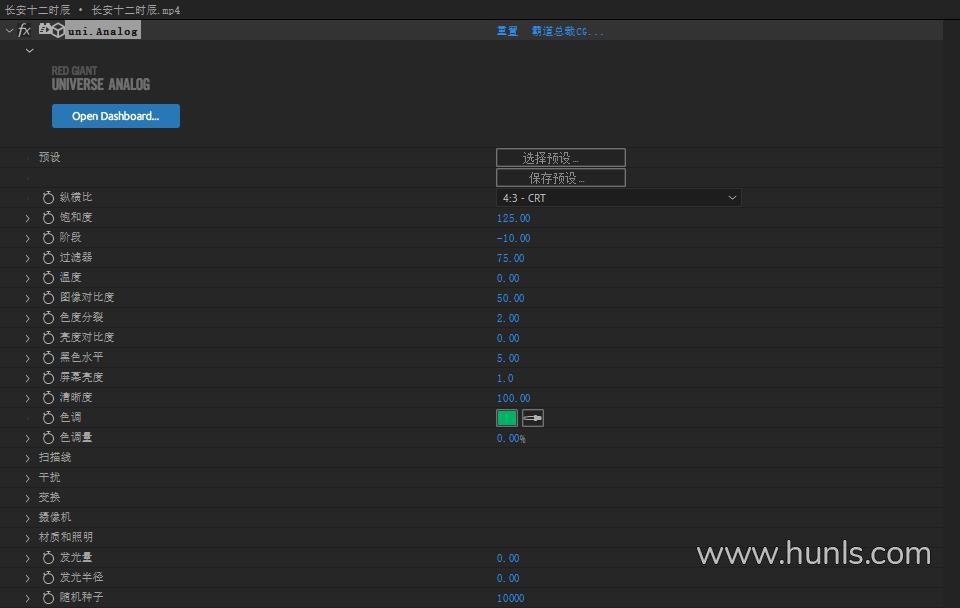
Task: Click the 过滤器 value 75.00
Action: click(x=511, y=258)
